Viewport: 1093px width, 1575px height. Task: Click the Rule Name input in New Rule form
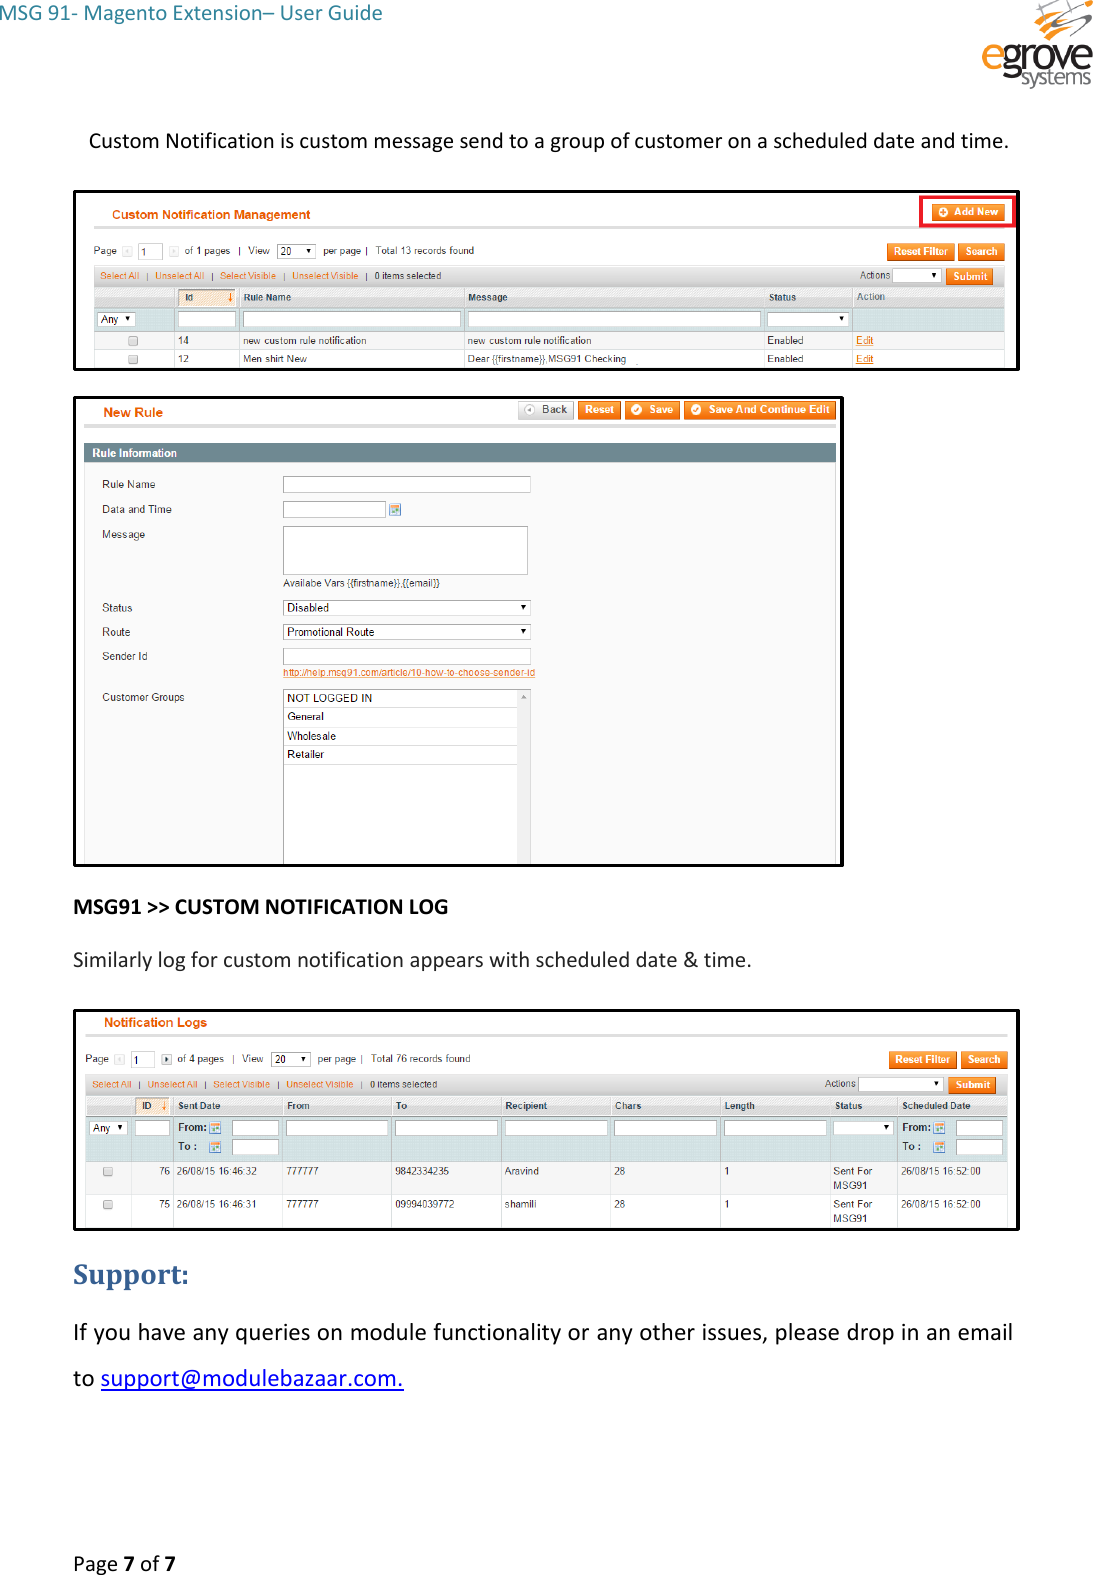click(406, 484)
